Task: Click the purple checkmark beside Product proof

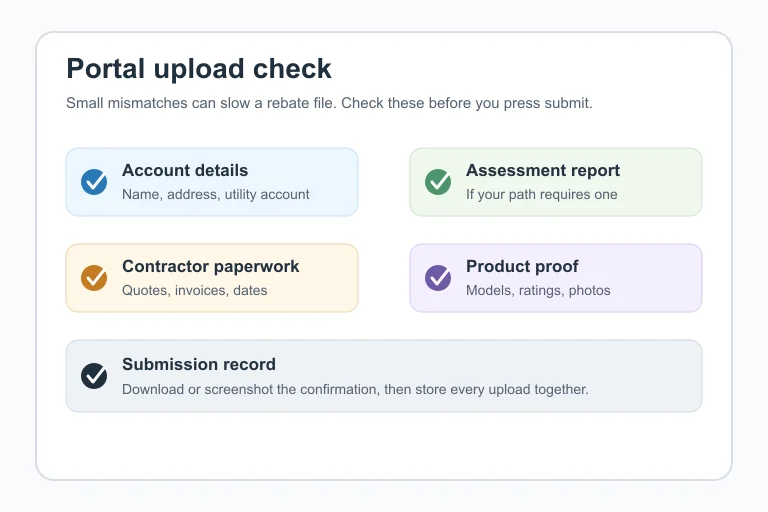Action: click(x=438, y=278)
